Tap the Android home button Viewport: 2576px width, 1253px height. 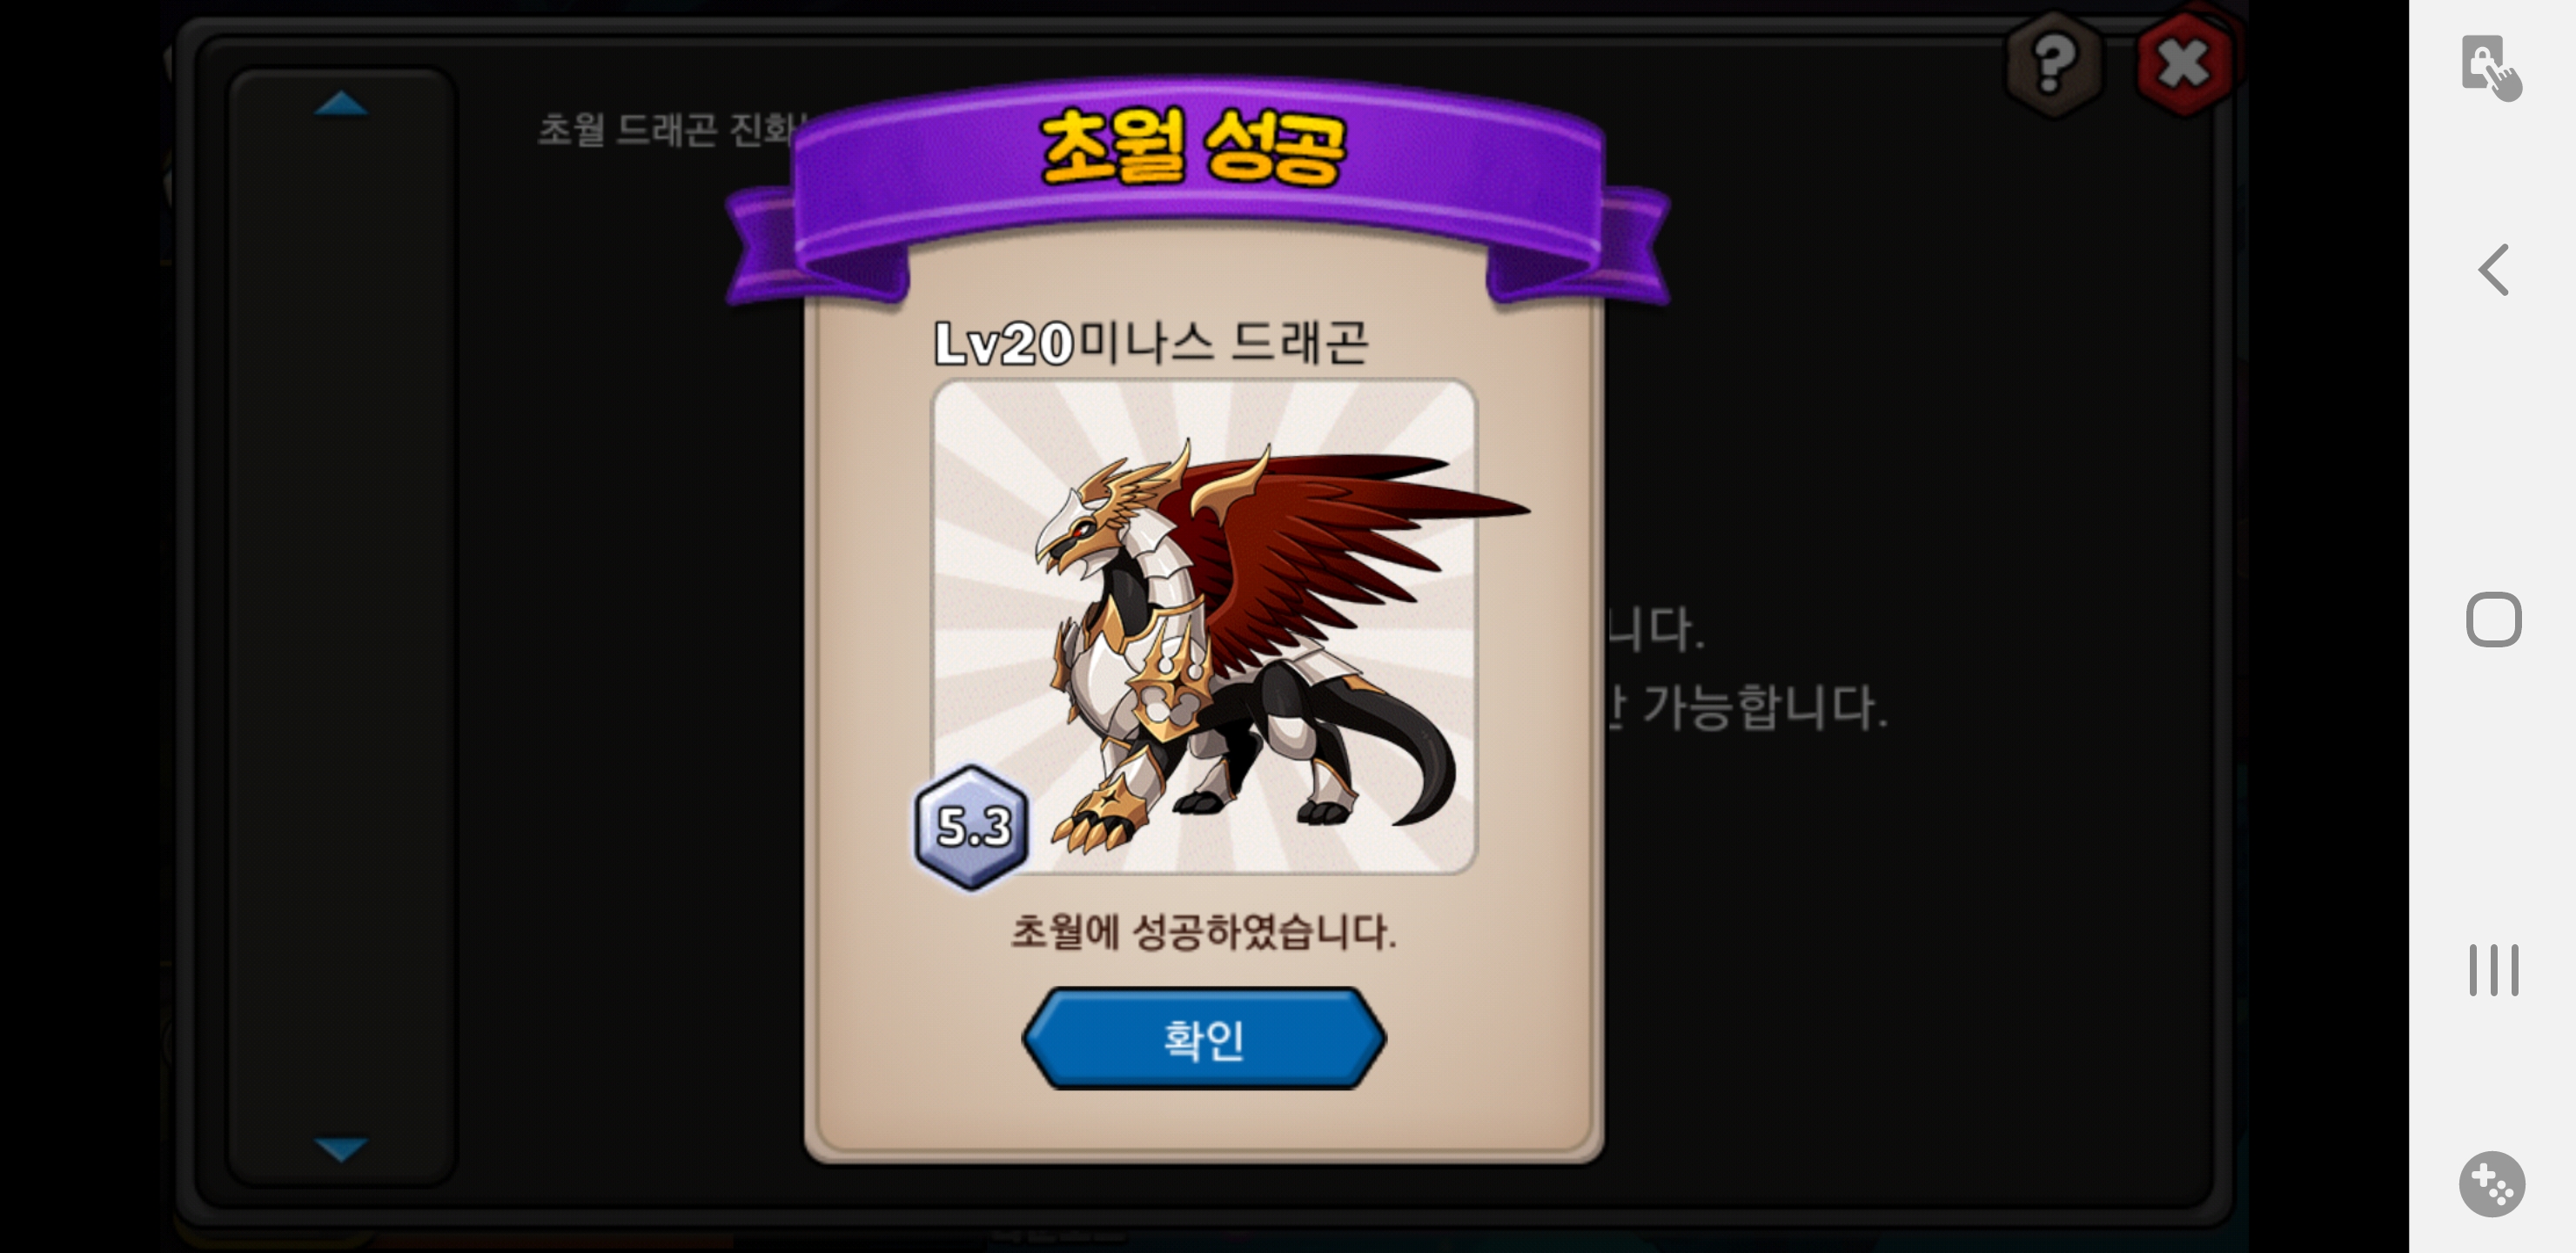point(2493,620)
